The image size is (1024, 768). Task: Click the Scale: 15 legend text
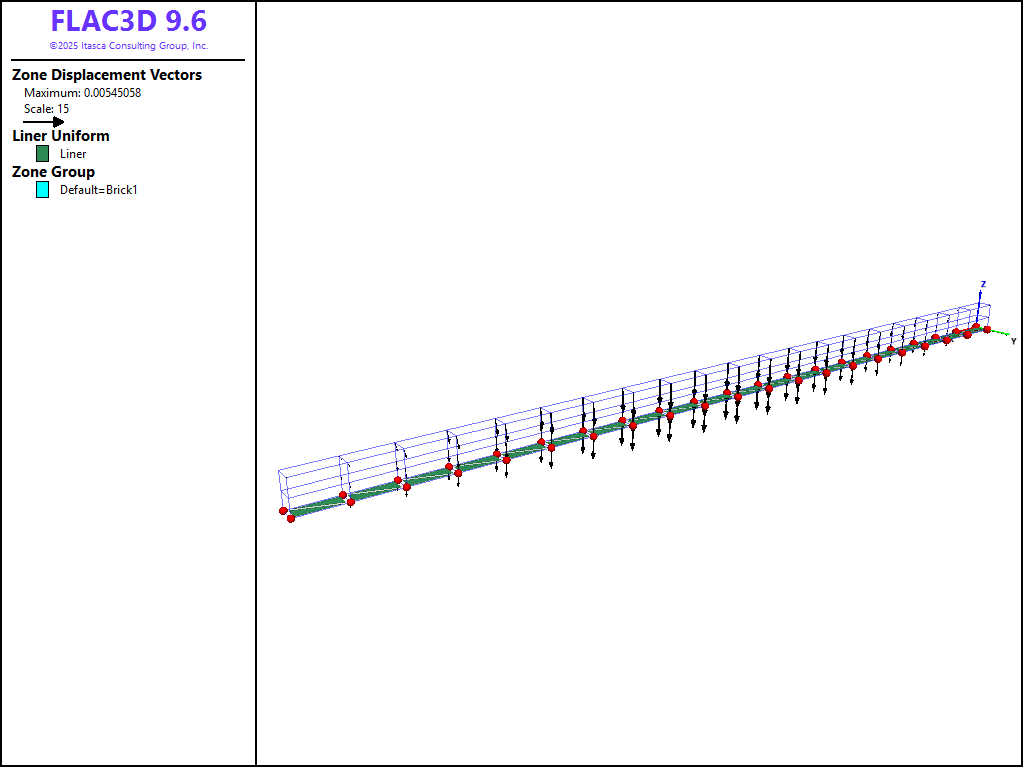tap(46, 109)
